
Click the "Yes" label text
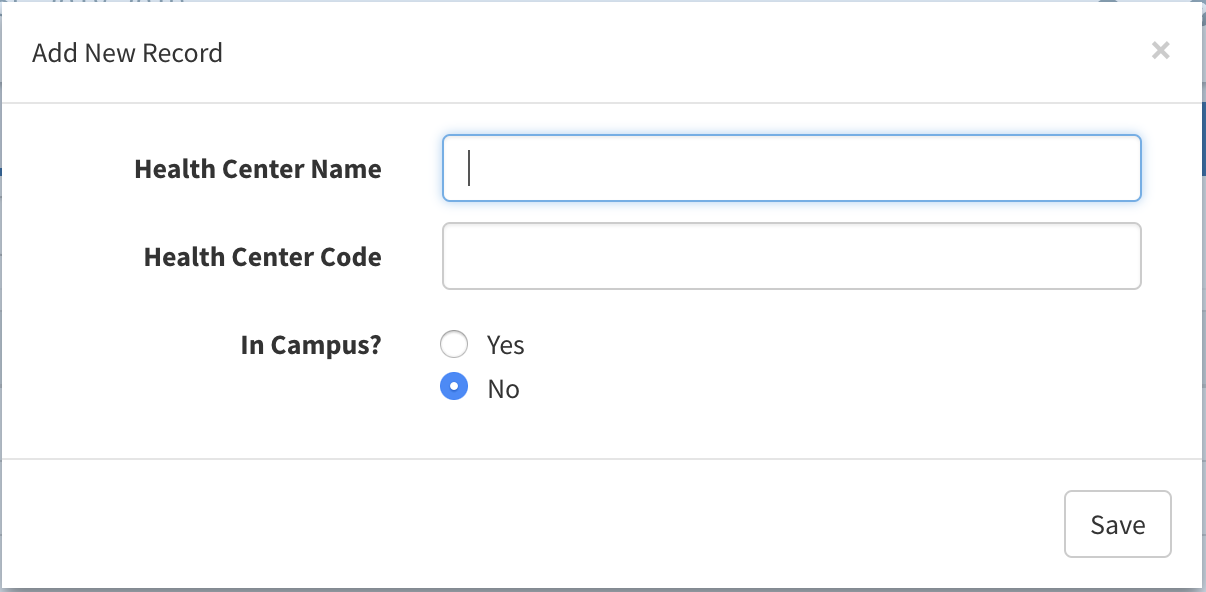(505, 345)
